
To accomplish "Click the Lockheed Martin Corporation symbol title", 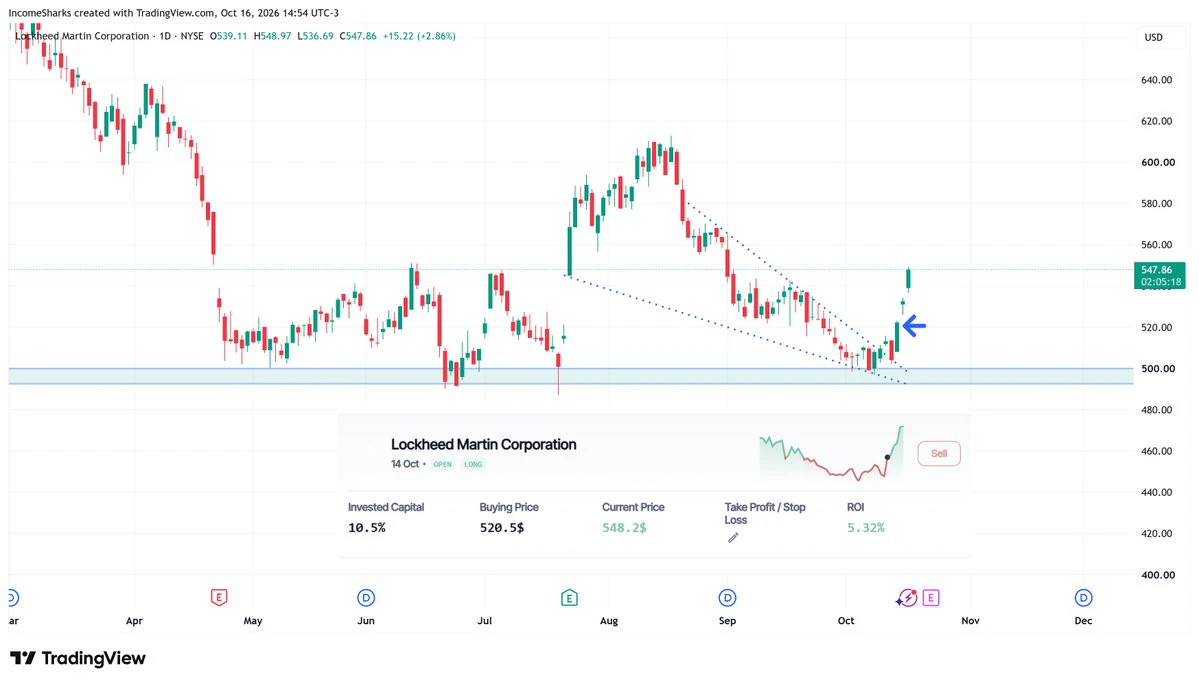I will tap(82, 36).
